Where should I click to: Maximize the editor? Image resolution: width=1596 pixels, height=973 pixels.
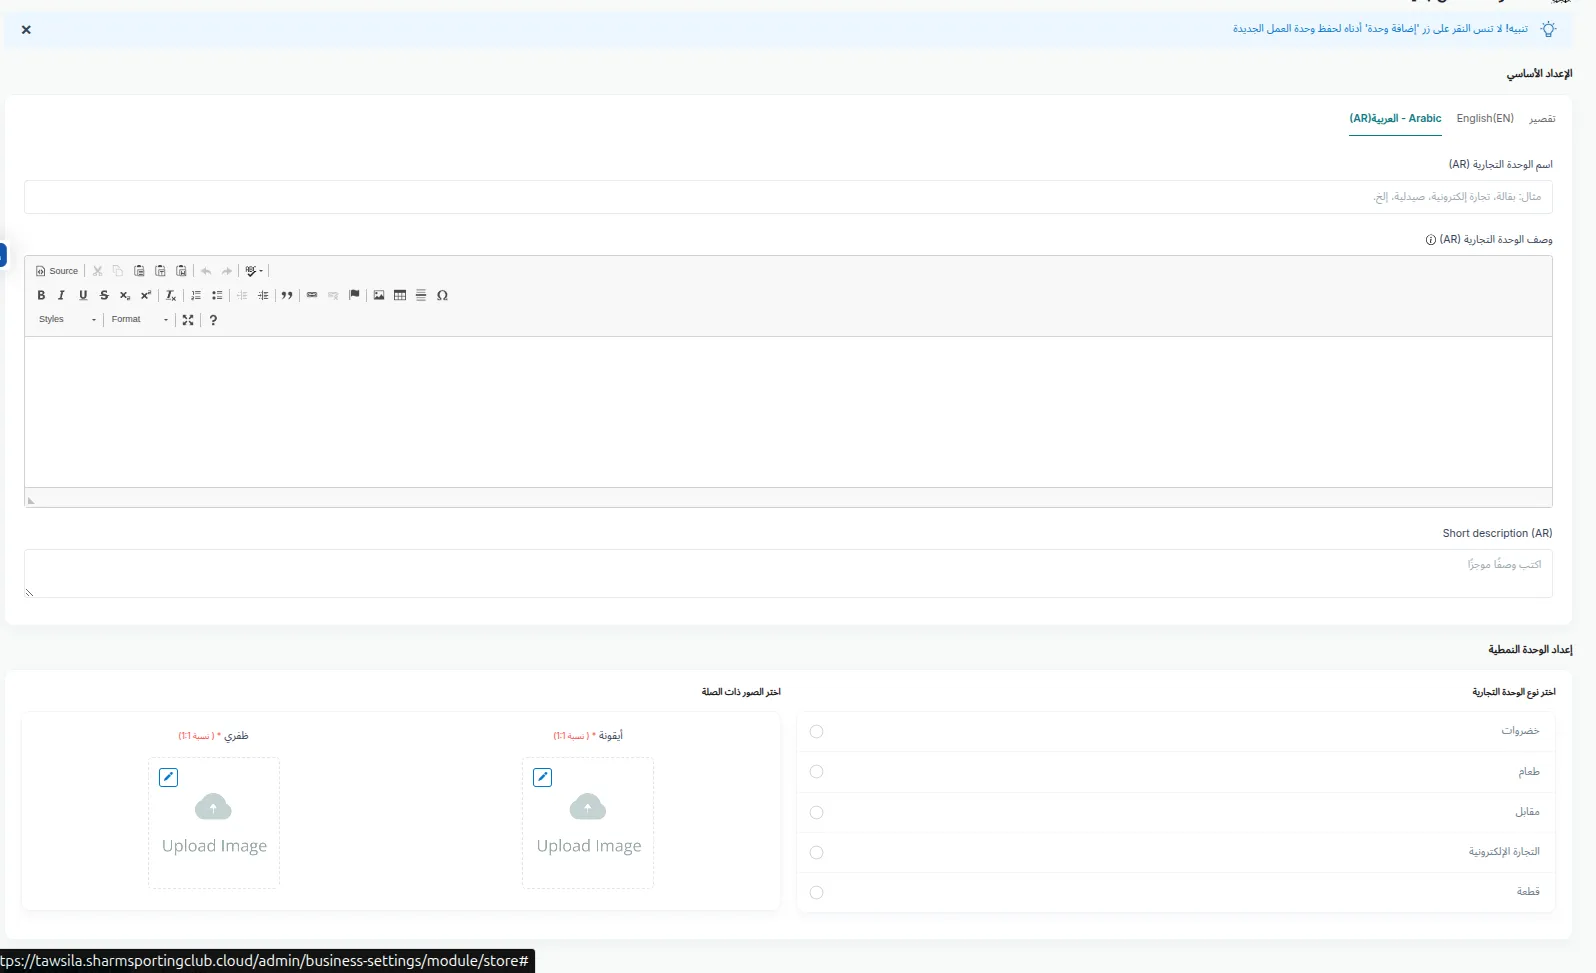click(188, 320)
